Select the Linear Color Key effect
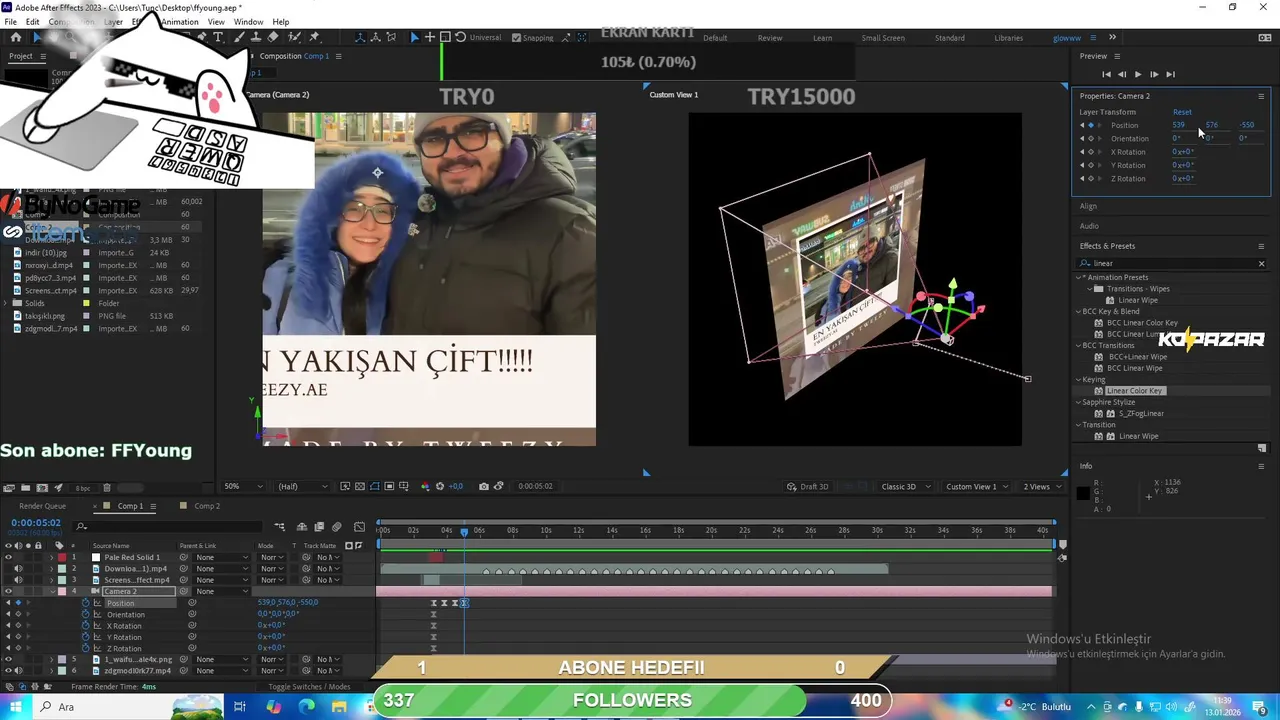The width and height of the screenshot is (1280, 720). [1135, 391]
